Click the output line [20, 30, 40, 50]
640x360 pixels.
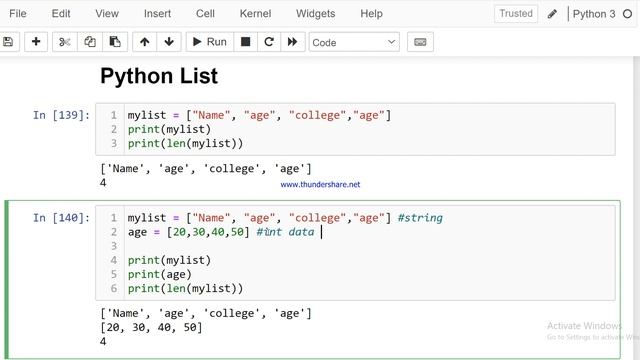(151, 327)
